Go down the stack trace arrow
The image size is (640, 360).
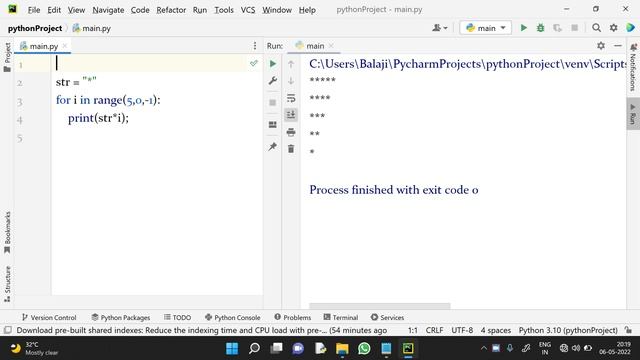tap(291, 81)
